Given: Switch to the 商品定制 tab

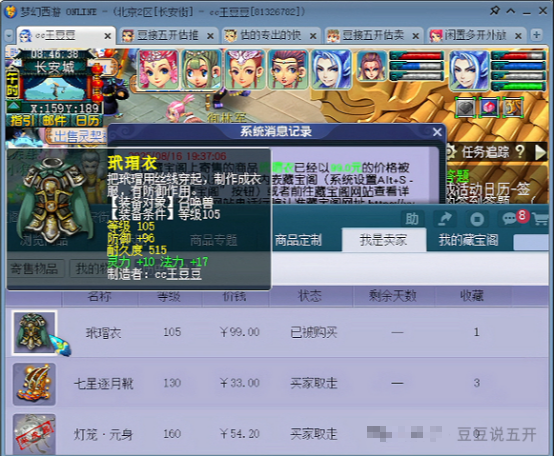Looking at the screenshot, I should [298, 240].
